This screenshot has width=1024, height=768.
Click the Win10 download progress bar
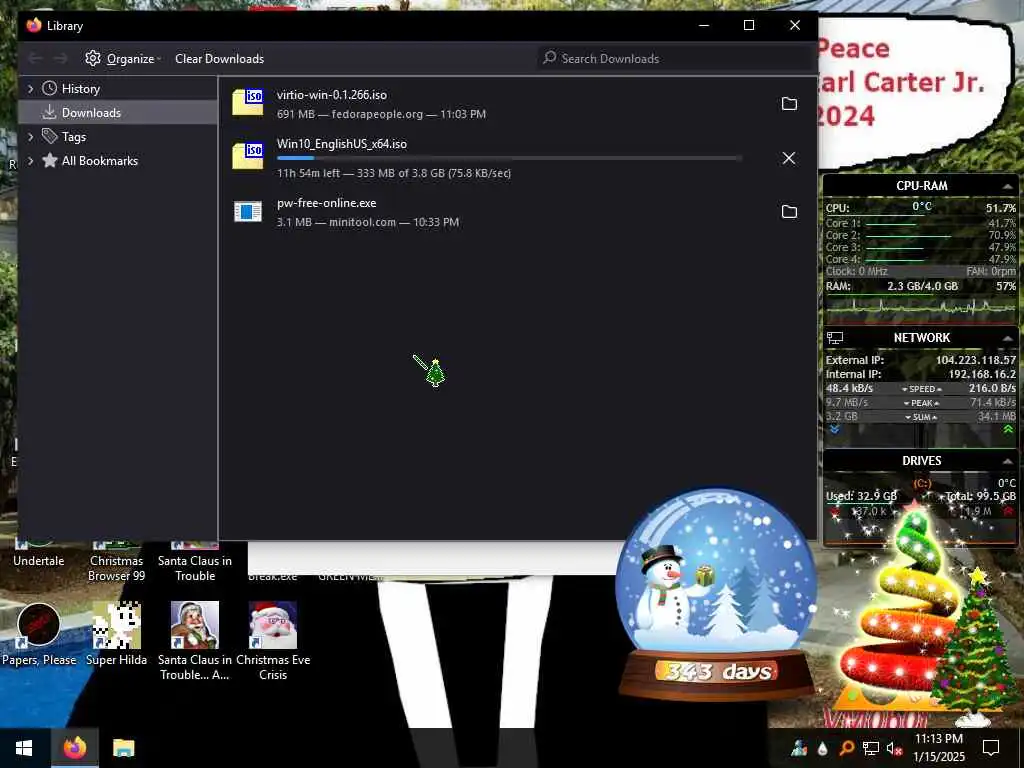click(509, 158)
